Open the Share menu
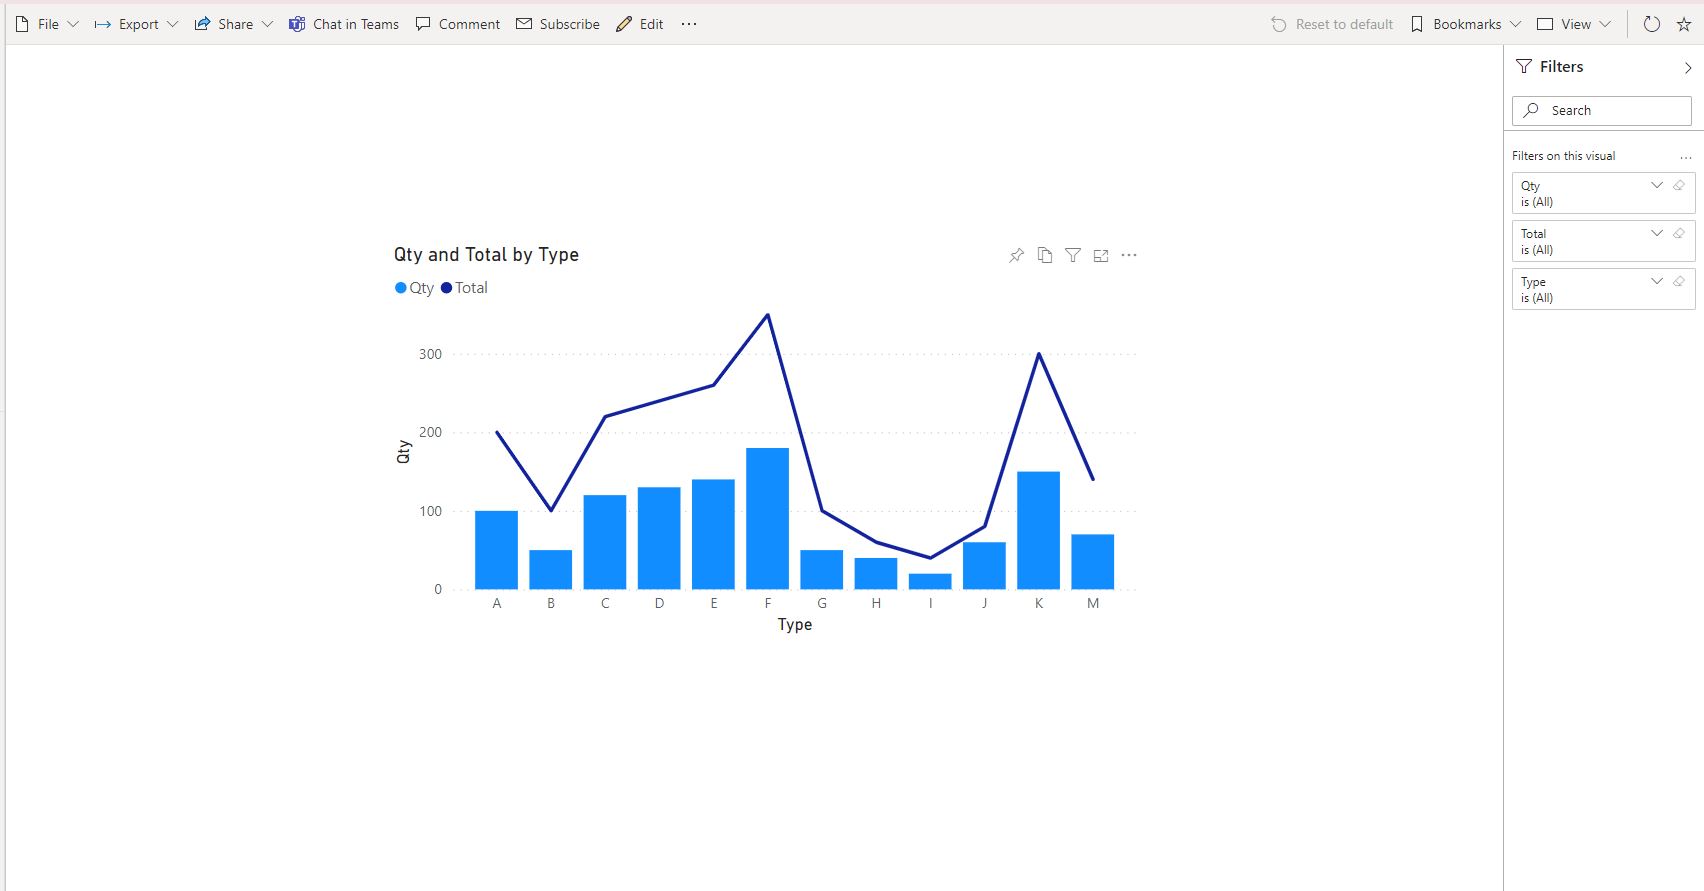Screen dimensions: 1704x891 pos(233,24)
